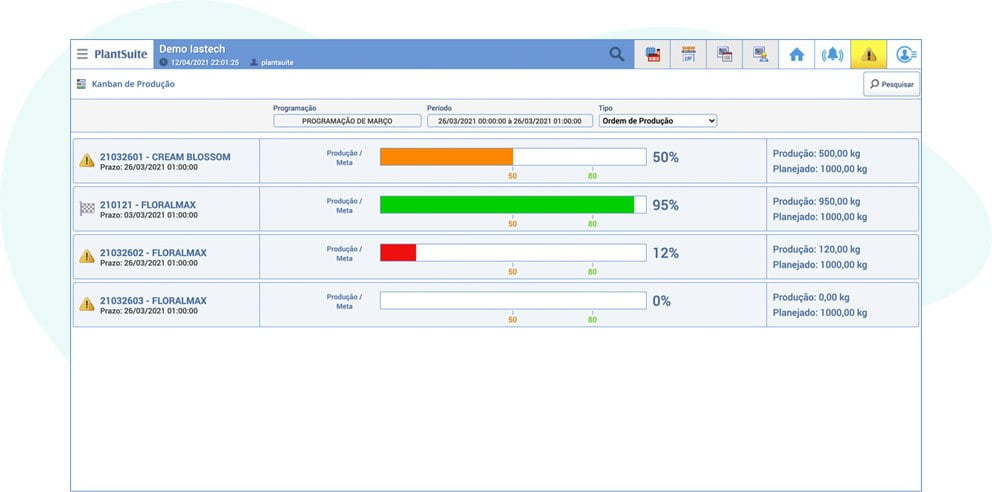This screenshot has height=492, width=992.
Task: Click warning icon of order 21032602
Action: point(87,256)
